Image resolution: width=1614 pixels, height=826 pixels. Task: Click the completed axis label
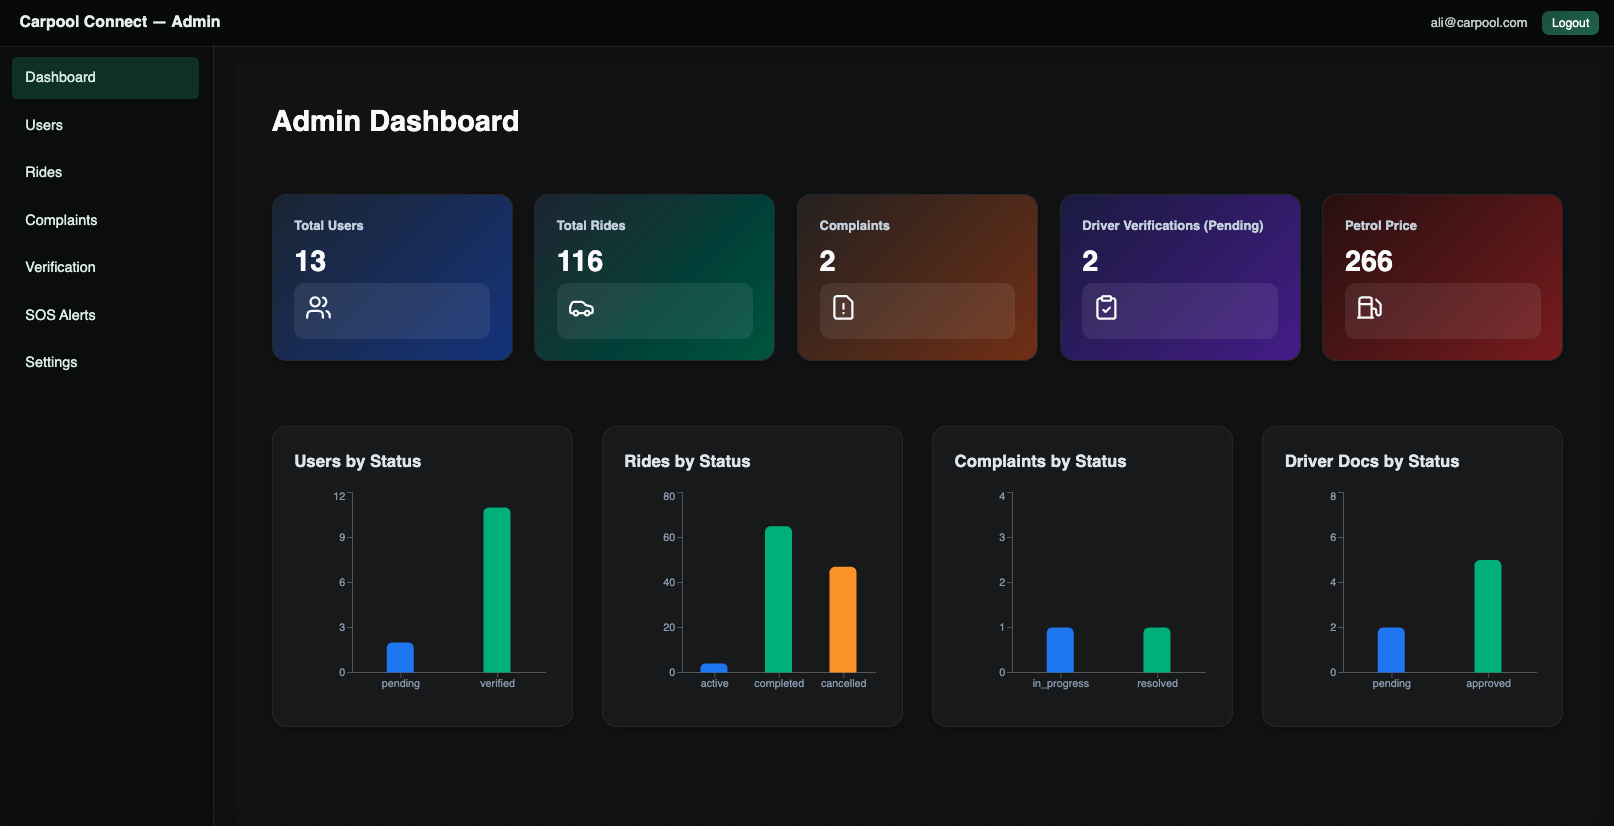click(x=779, y=684)
